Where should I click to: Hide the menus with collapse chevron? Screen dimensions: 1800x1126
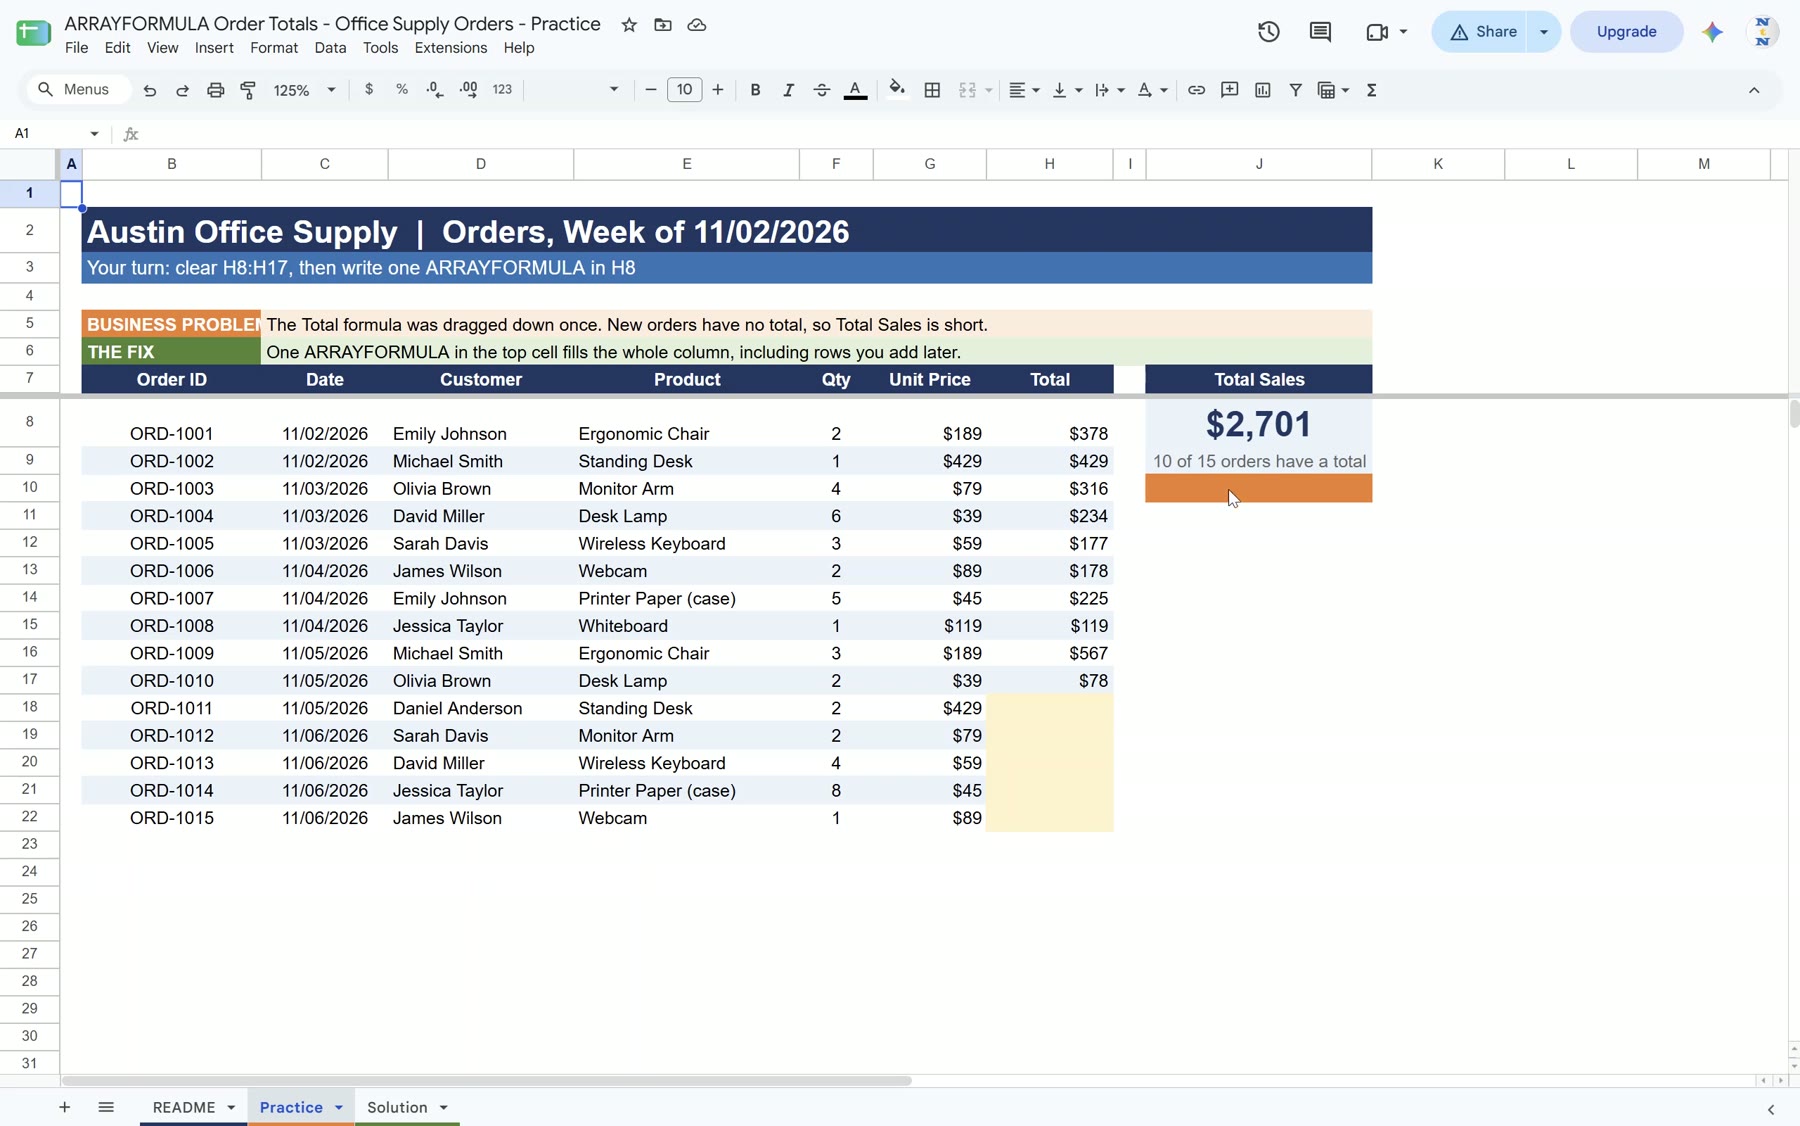pyautogui.click(x=1754, y=90)
